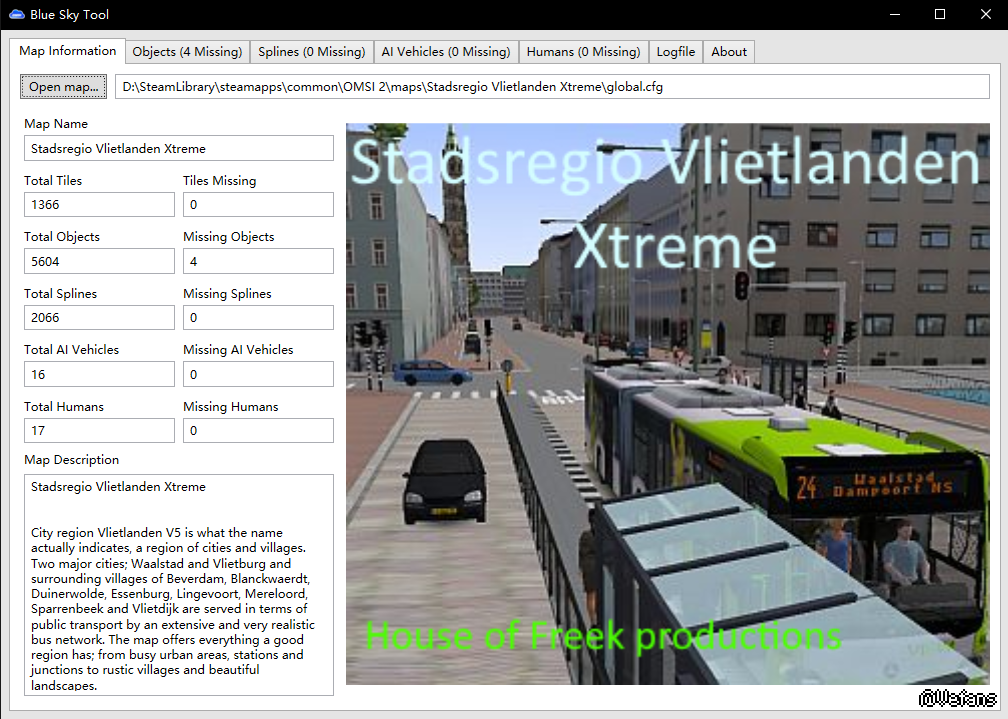
Task: Select the Total AI Vehicles value 16
Action: click(x=99, y=374)
